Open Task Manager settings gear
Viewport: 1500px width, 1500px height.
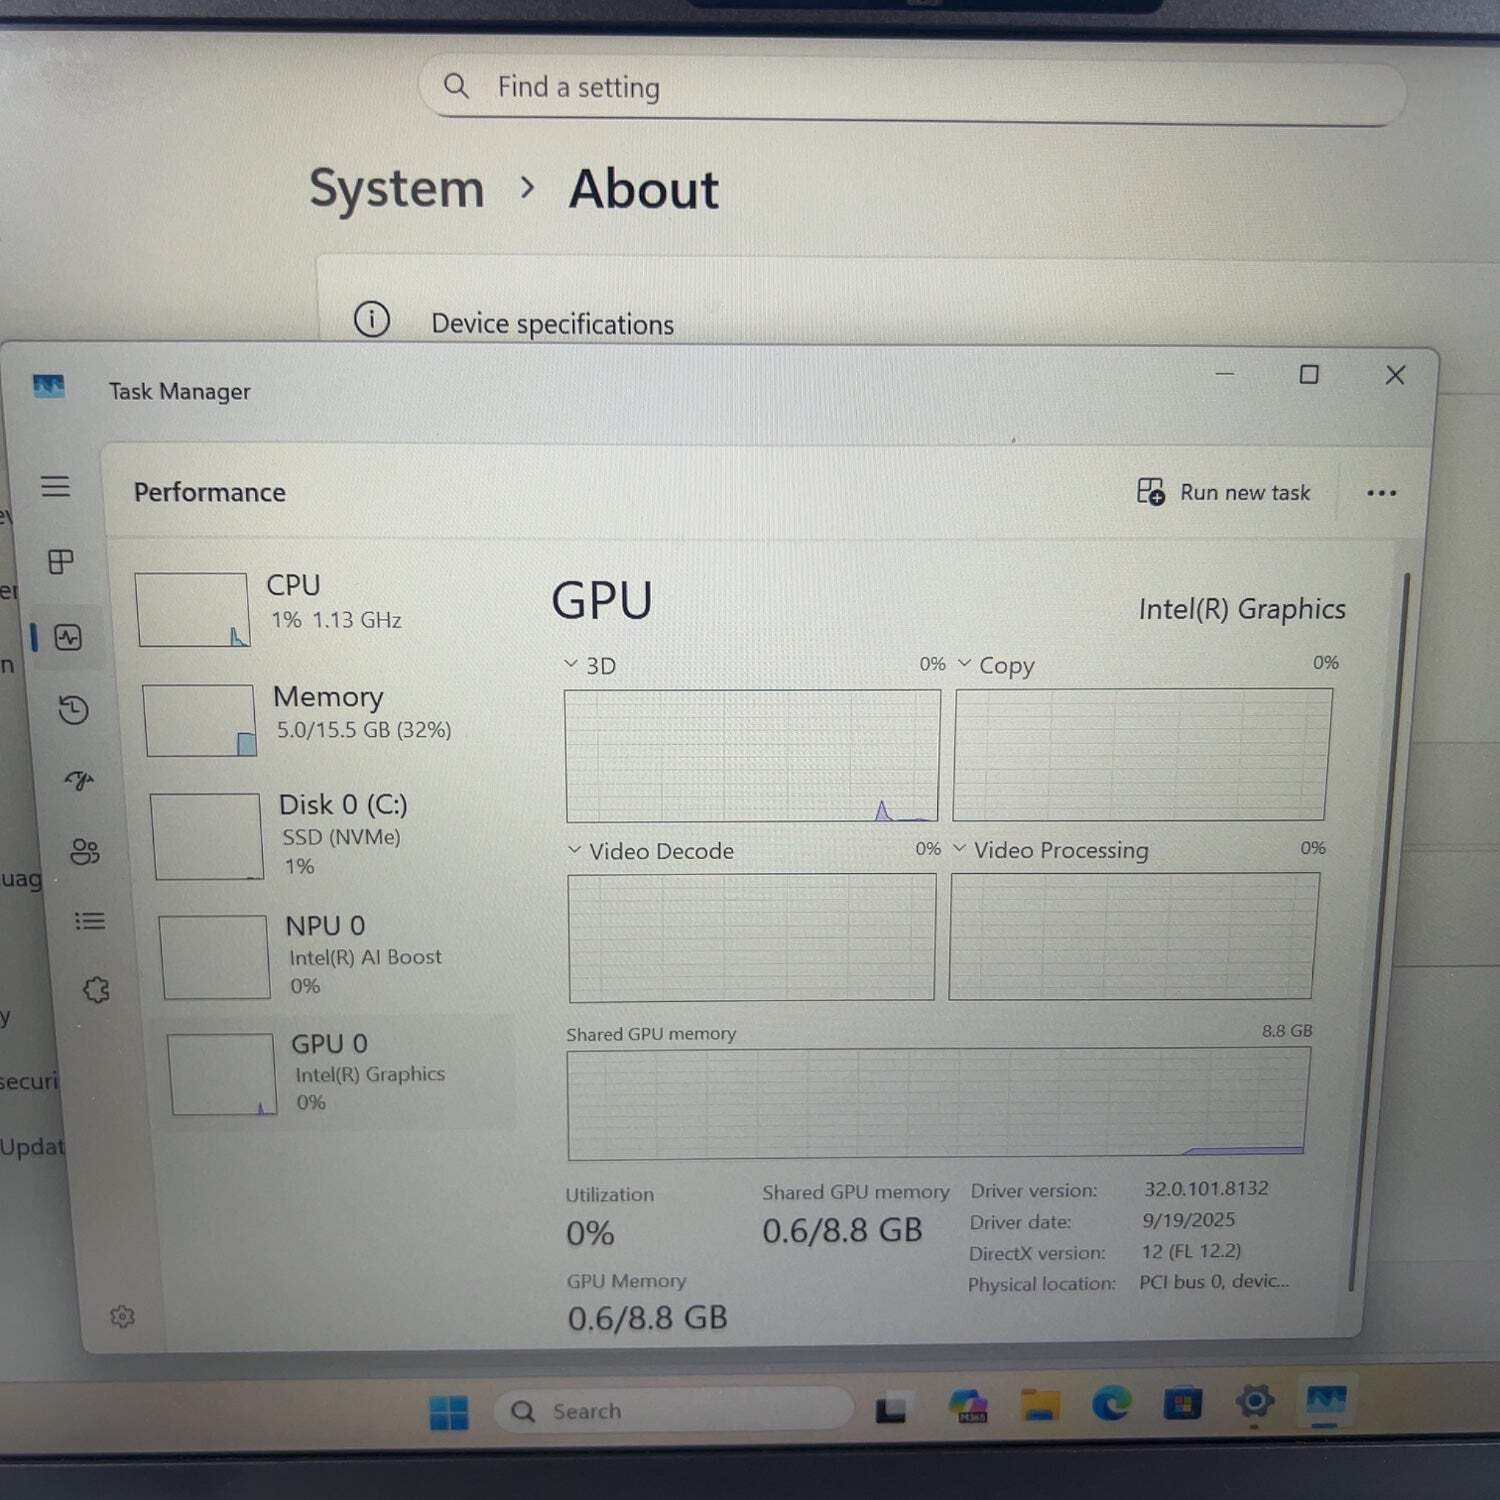(122, 1316)
